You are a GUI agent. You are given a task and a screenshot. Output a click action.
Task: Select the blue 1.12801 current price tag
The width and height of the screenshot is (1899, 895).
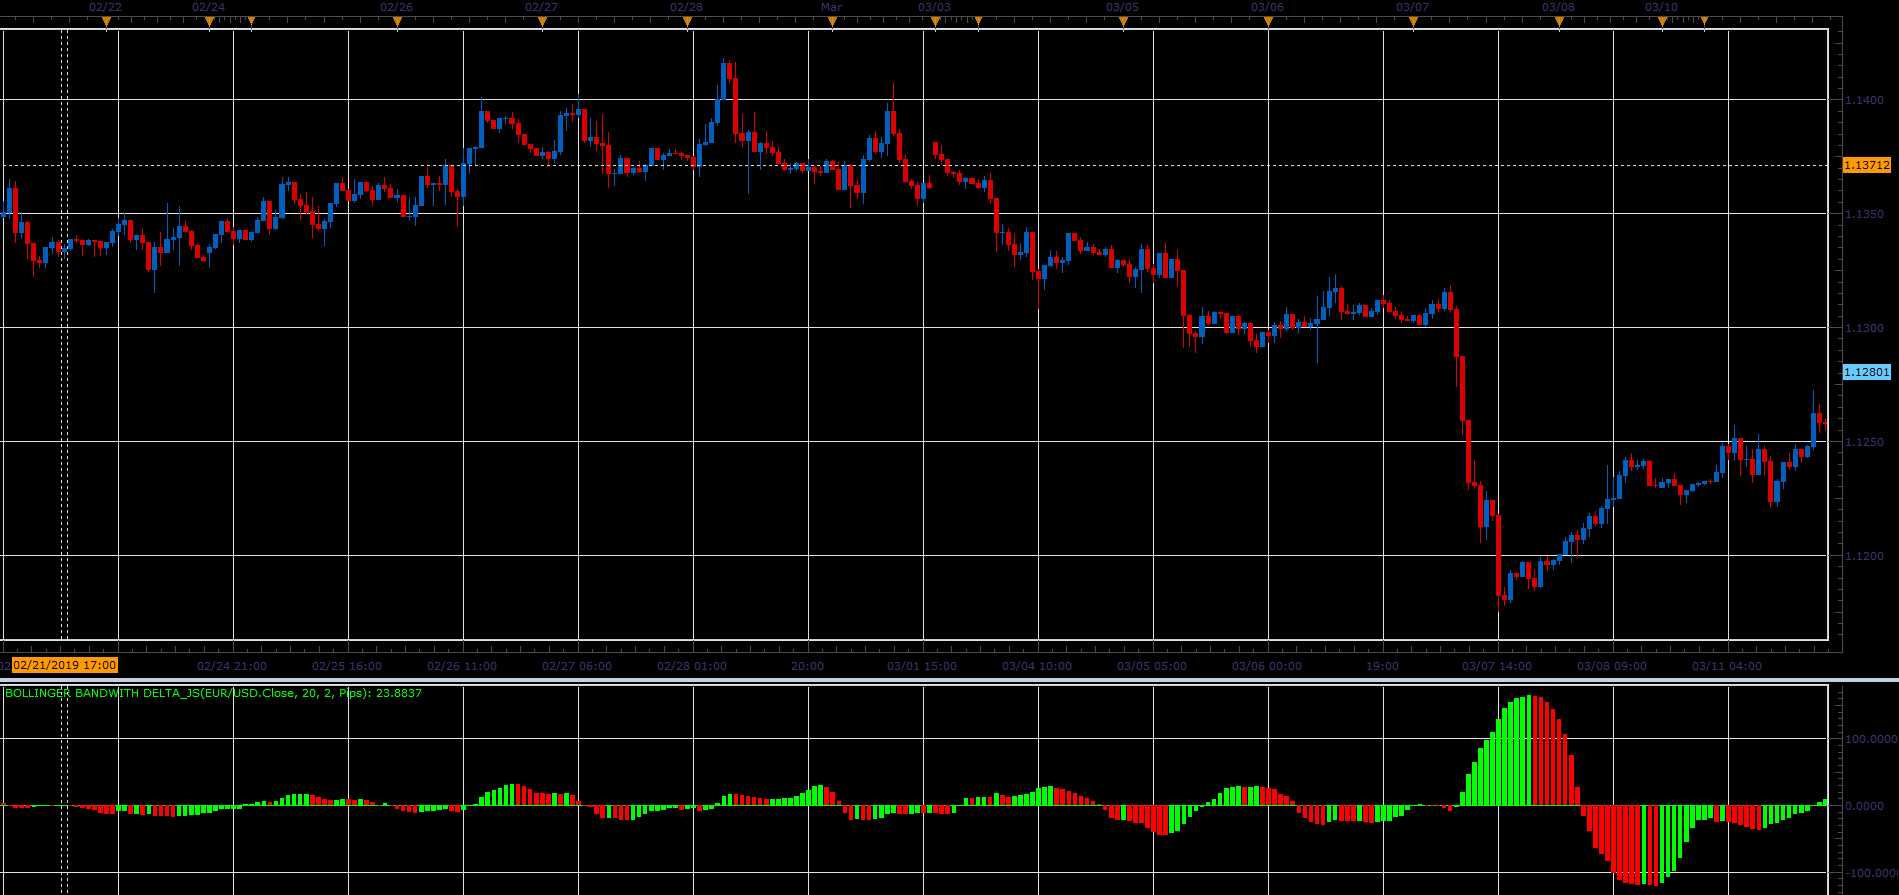[1867, 372]
